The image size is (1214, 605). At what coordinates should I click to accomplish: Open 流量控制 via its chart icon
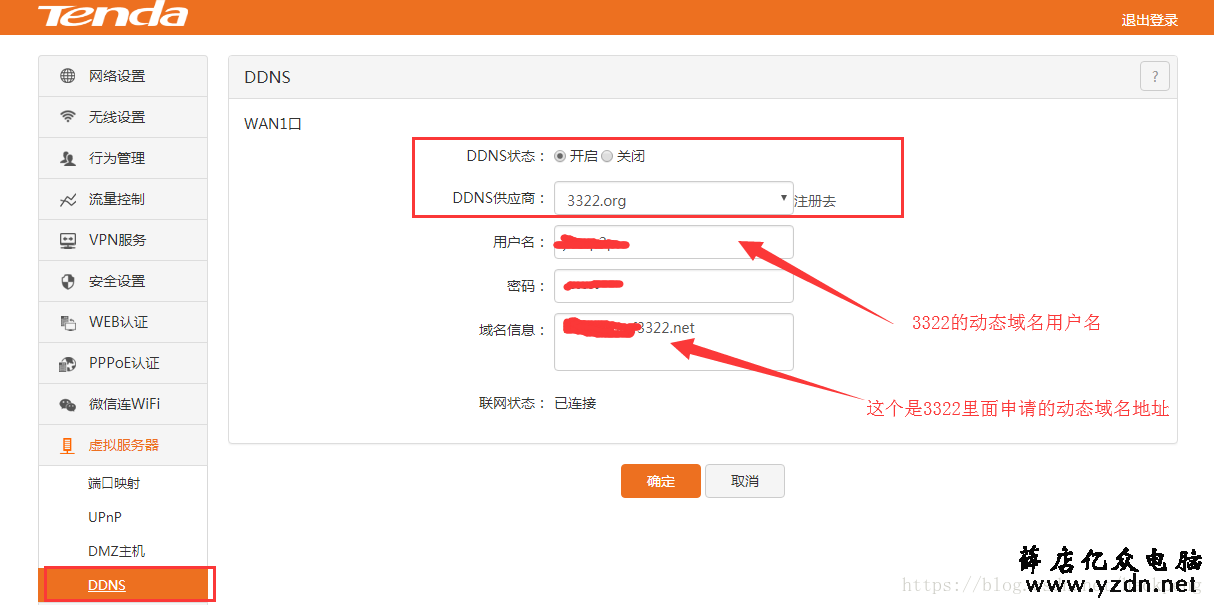point(68,199)
